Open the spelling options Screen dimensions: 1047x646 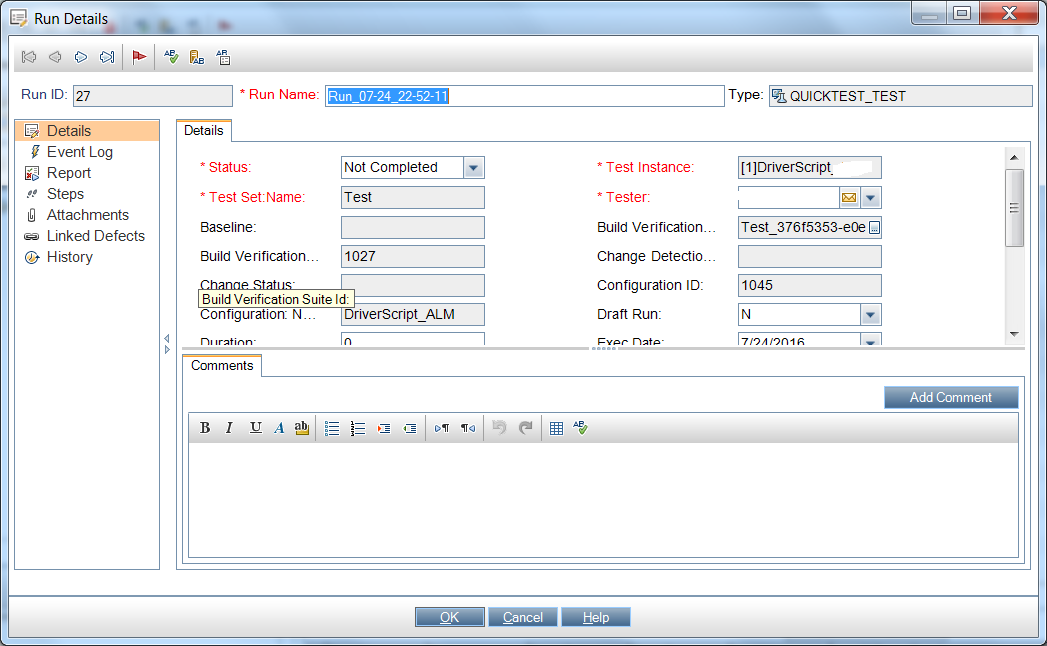[x=223, y=57]
